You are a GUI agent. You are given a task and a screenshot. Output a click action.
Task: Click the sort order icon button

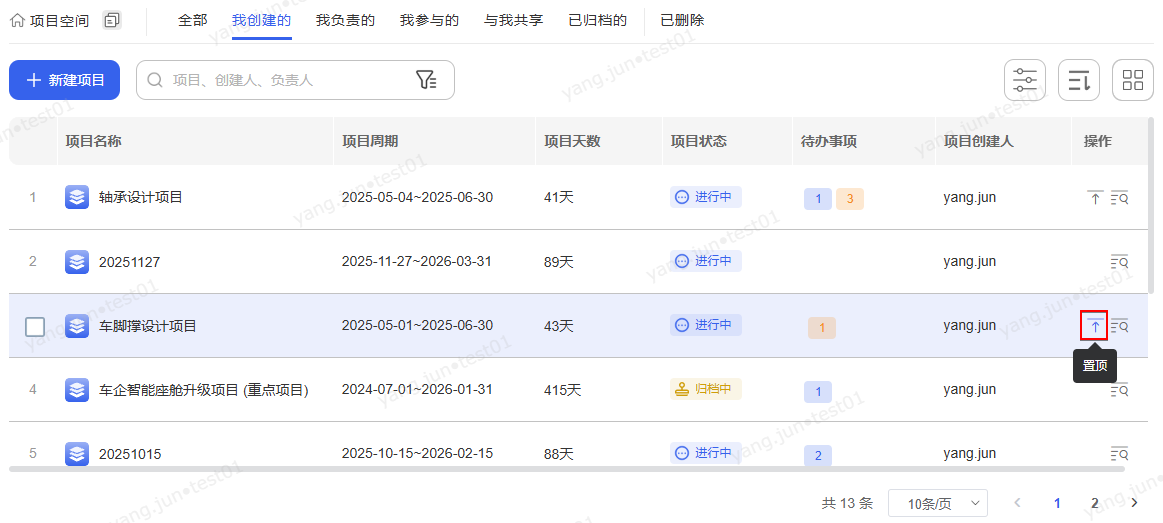point(1079,80)
